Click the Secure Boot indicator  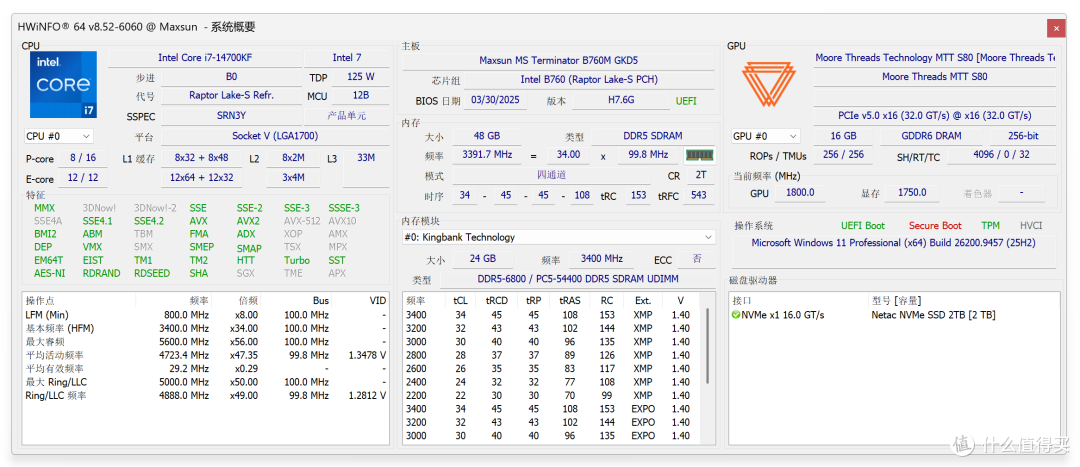point(935,225)
